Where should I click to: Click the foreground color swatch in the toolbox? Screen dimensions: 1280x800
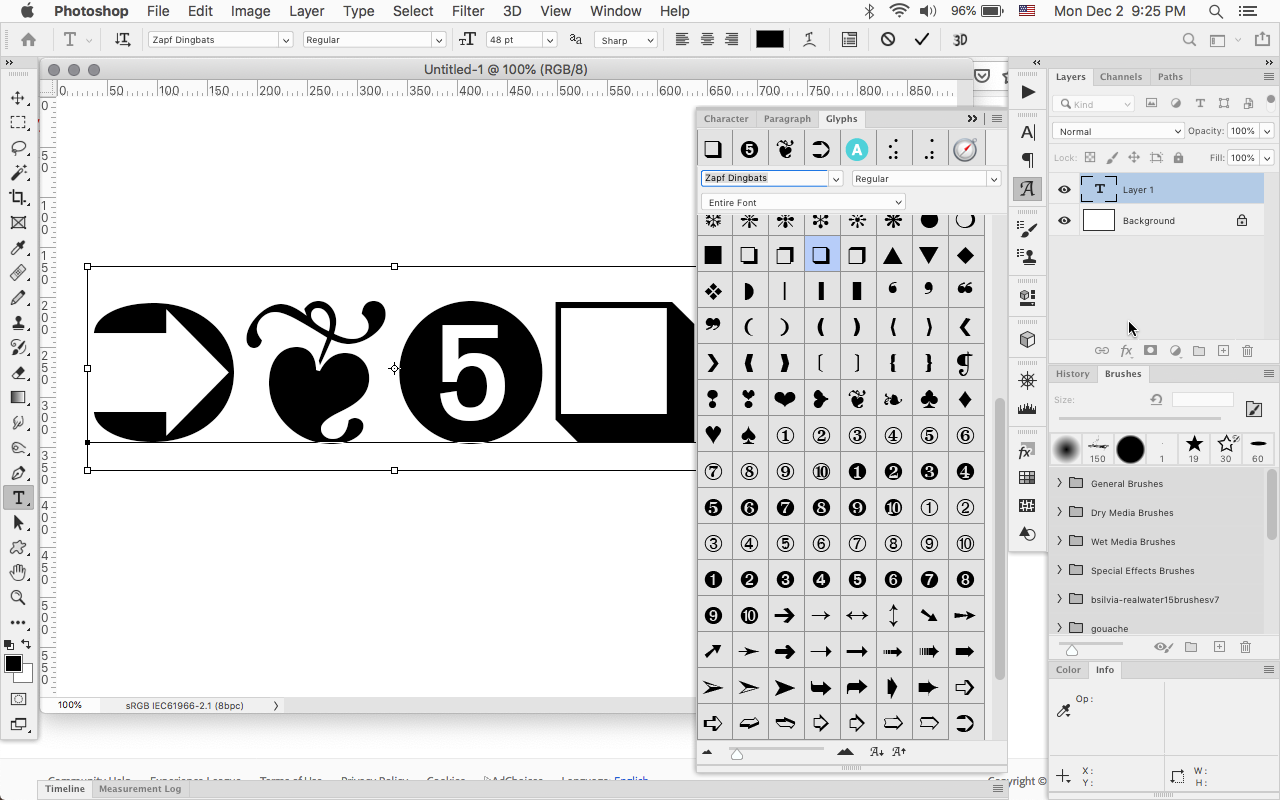(x=13, y=664)
